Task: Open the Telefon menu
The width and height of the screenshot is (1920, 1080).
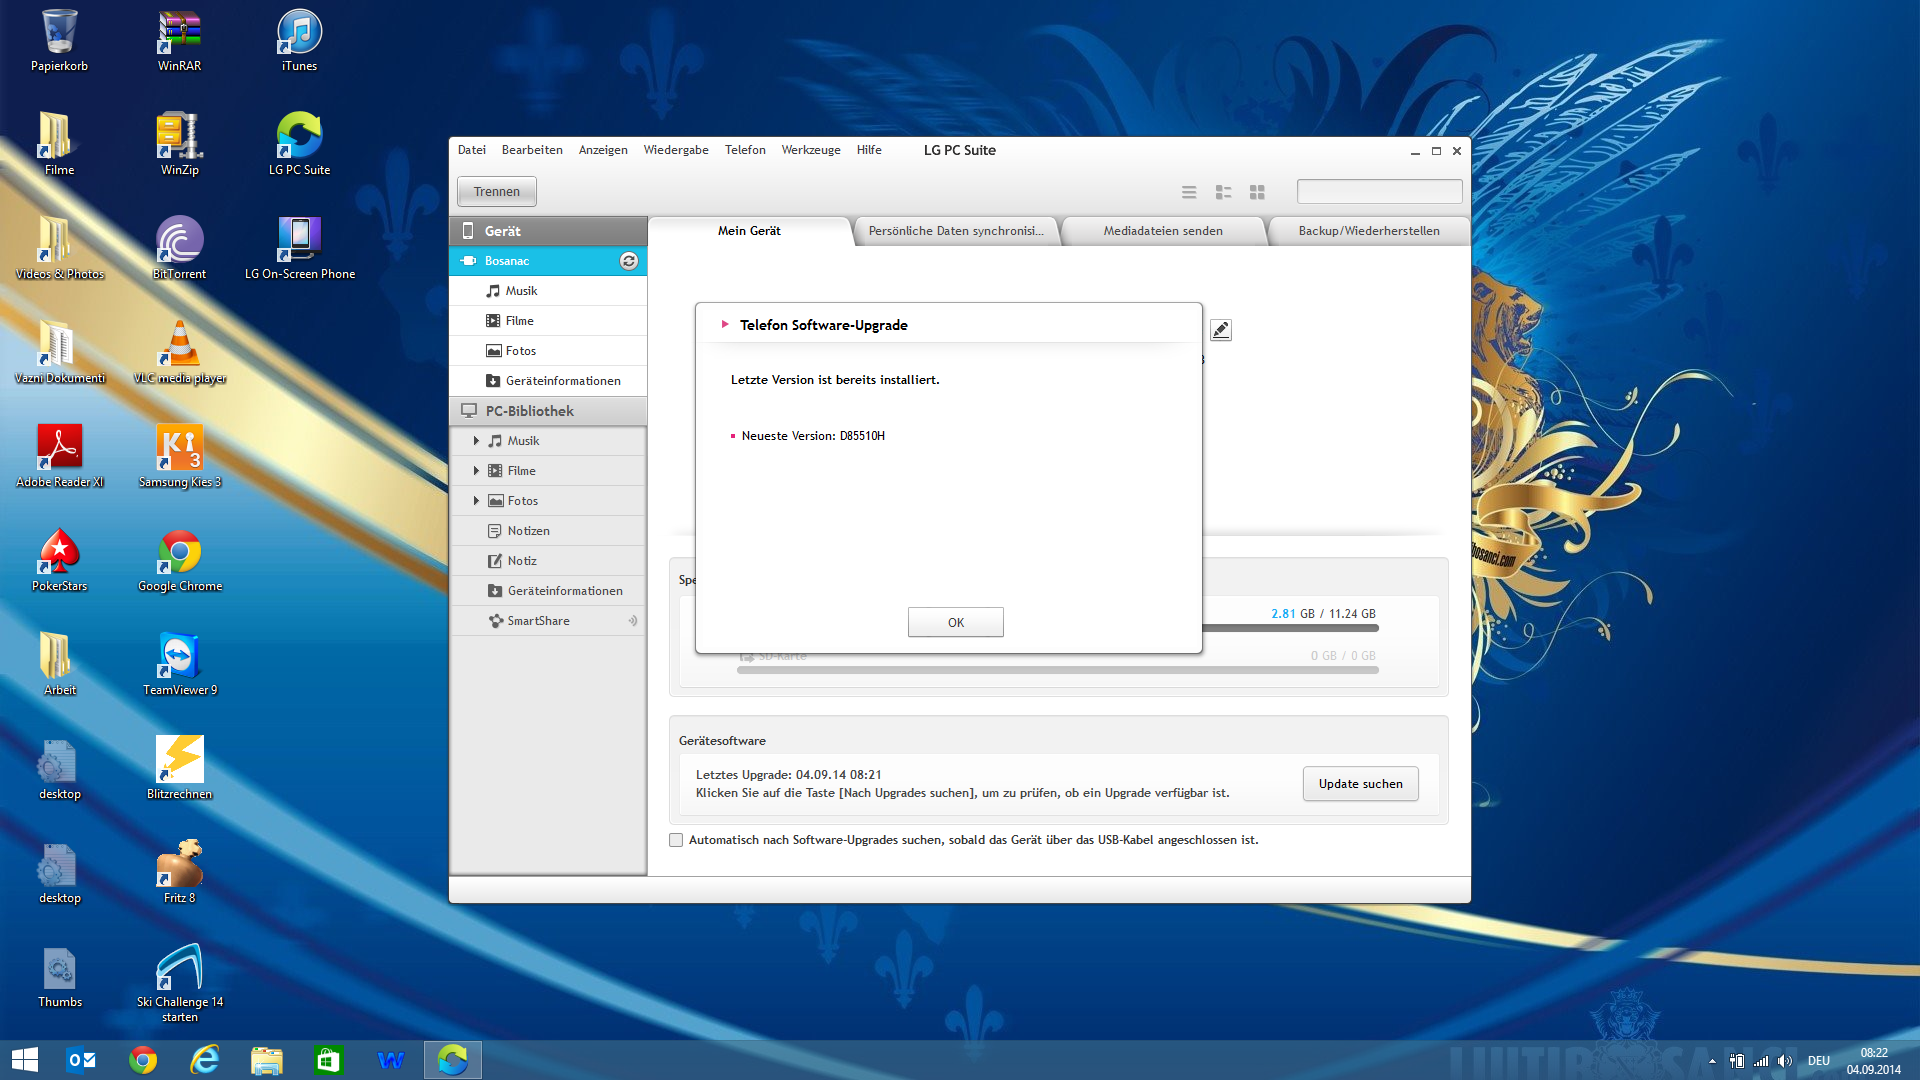Action: [x=745, y=150]
